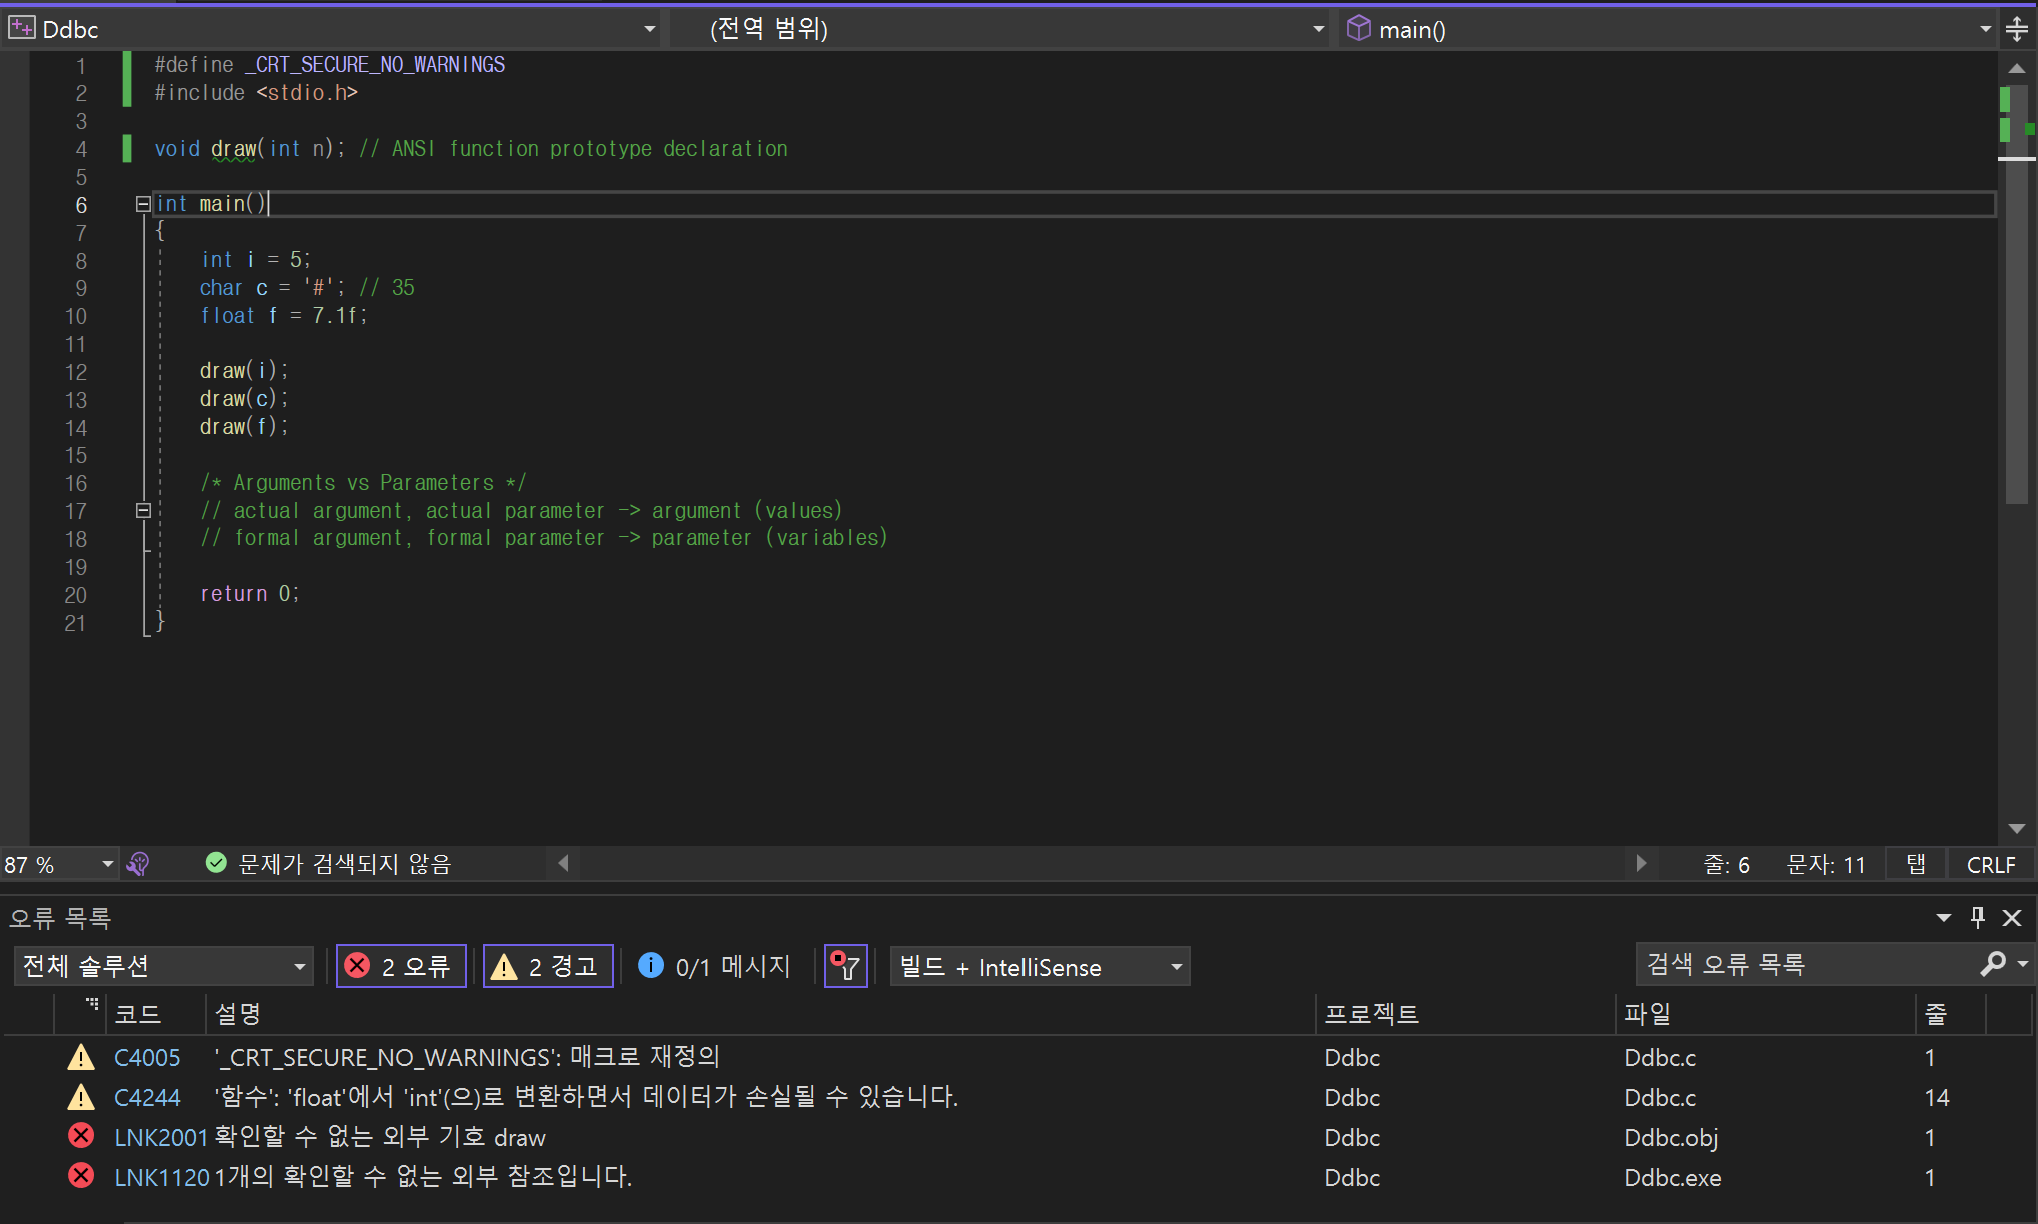The width and height of the screenshot is (2038, 1224).
Task: Click the return 0; statement
Action: [249, 594]
